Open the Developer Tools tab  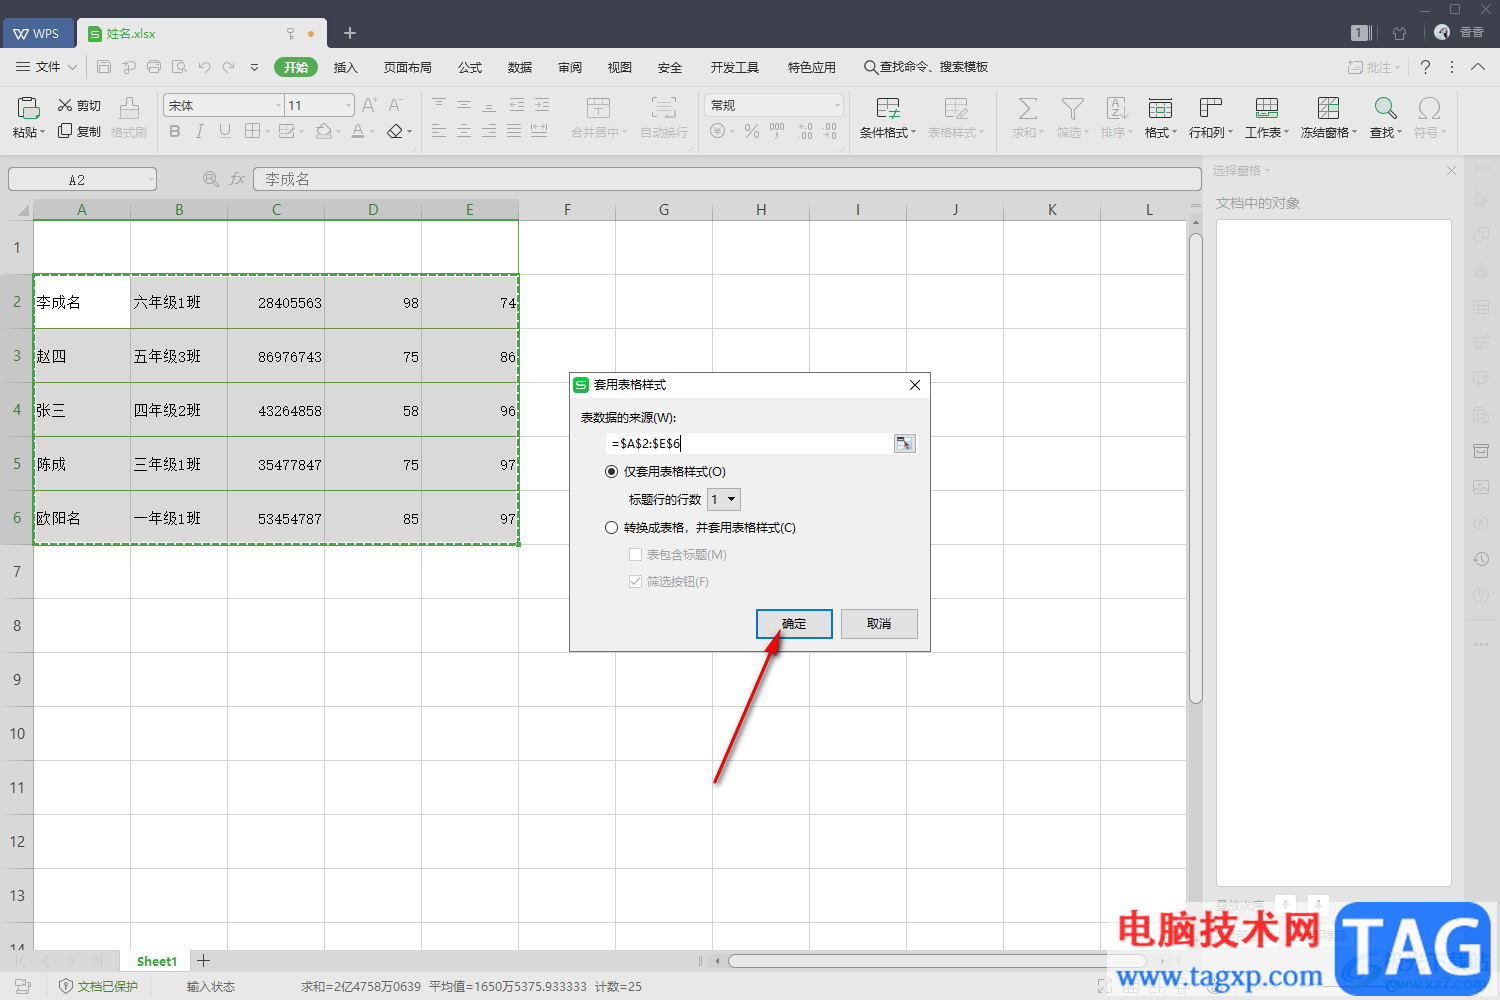coord(735,67)
